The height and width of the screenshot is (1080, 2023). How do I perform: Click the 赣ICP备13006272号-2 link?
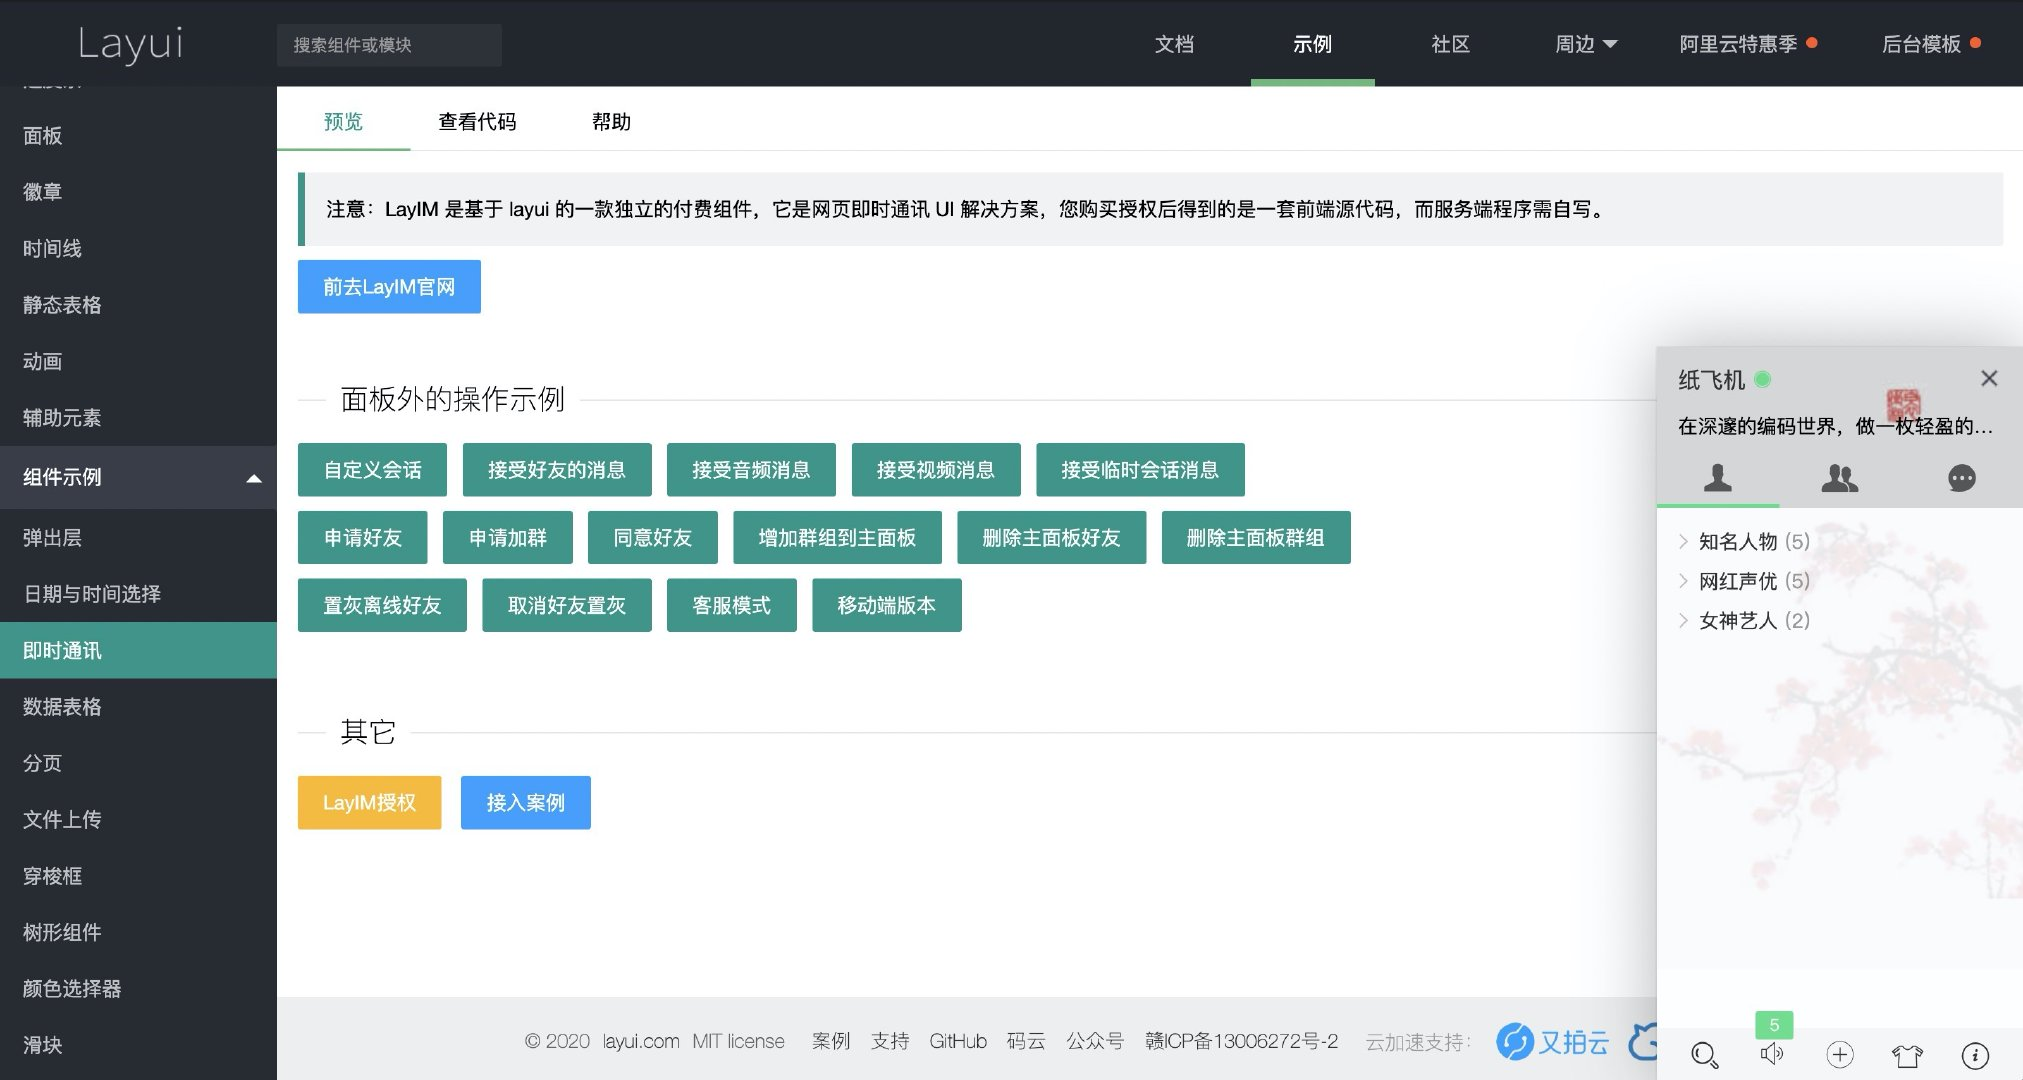pos(1241,1042)
